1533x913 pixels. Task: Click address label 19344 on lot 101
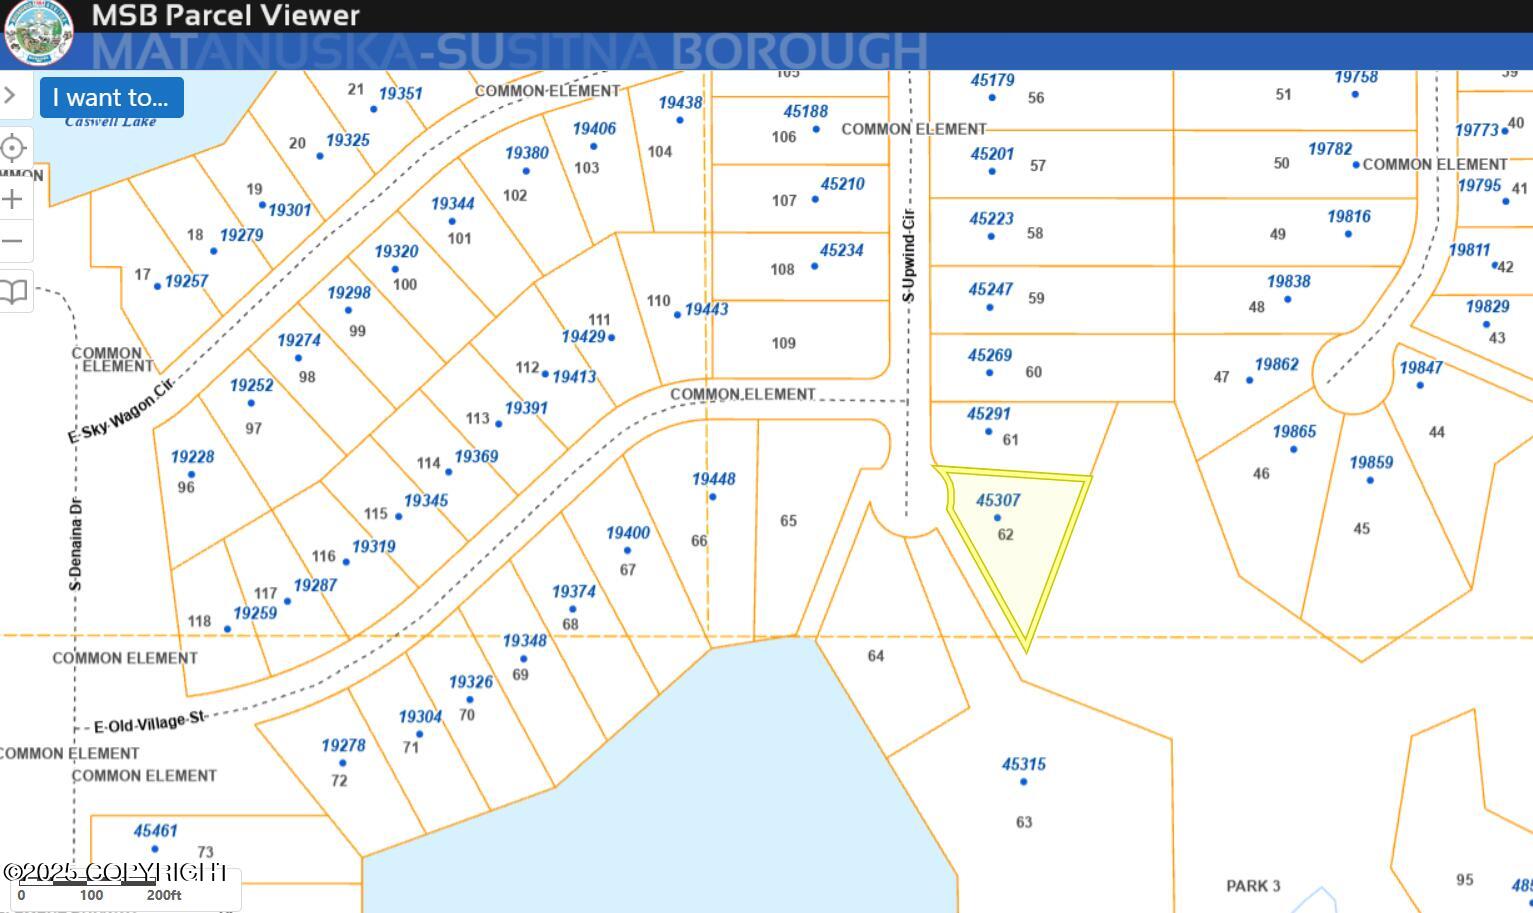[452, 203]
